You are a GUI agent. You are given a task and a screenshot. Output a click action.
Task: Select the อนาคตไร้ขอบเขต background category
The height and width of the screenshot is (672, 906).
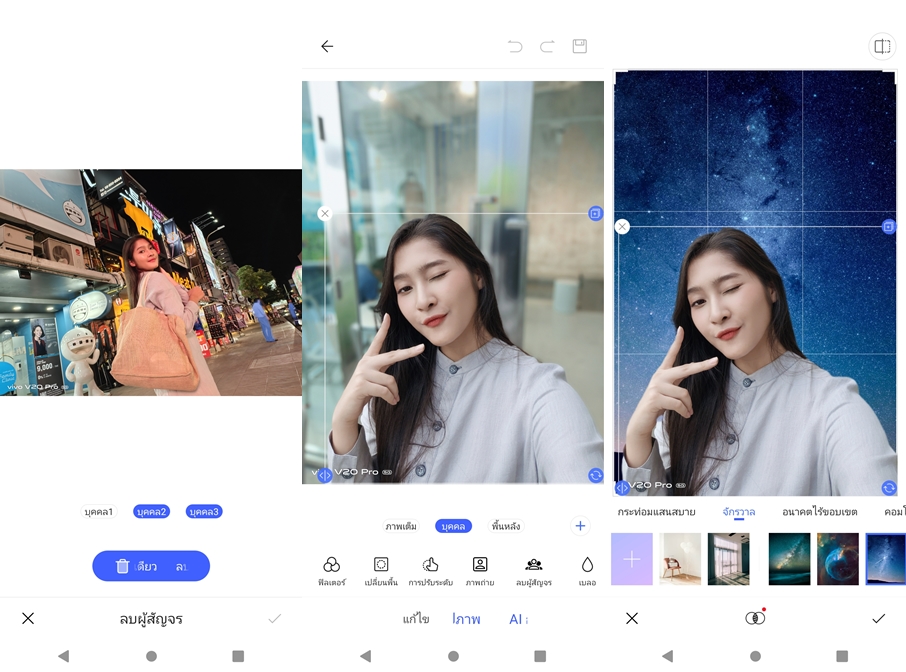click(819, 512)
